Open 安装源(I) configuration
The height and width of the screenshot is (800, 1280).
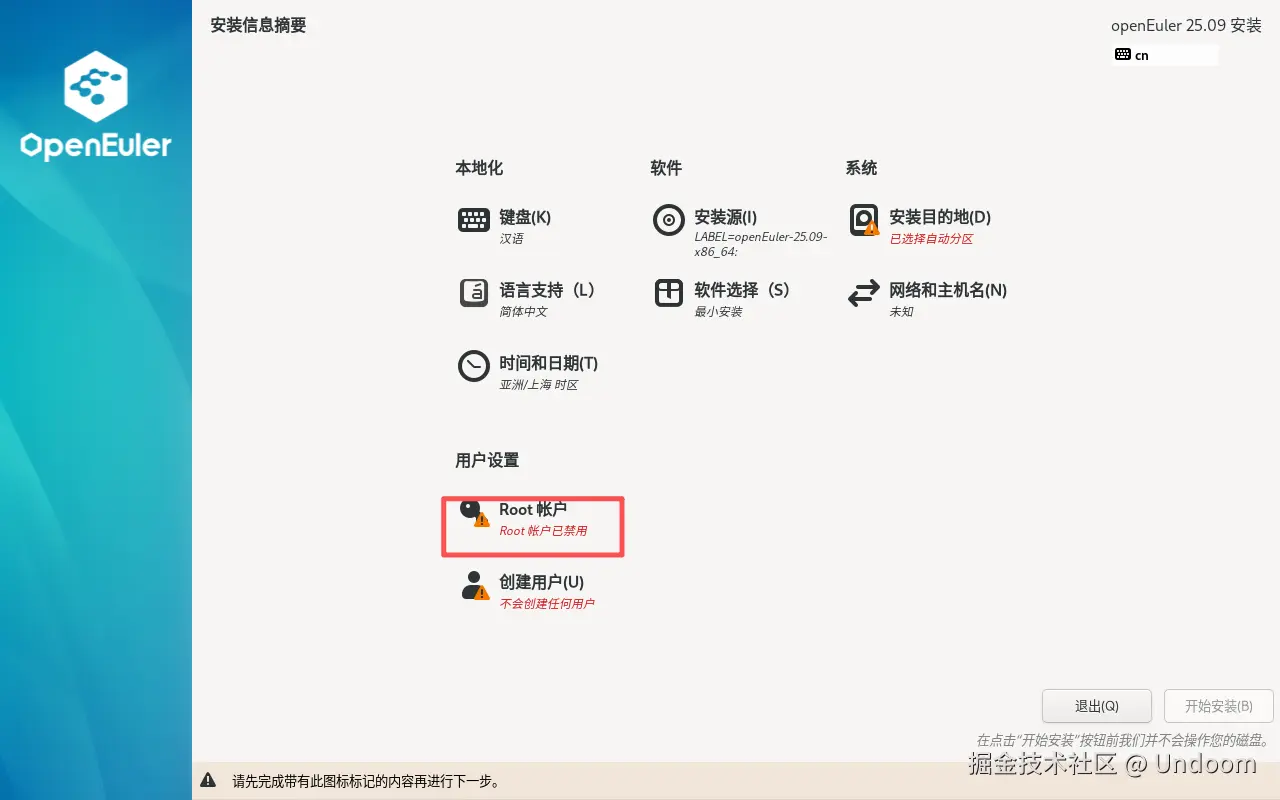[726, 217]
